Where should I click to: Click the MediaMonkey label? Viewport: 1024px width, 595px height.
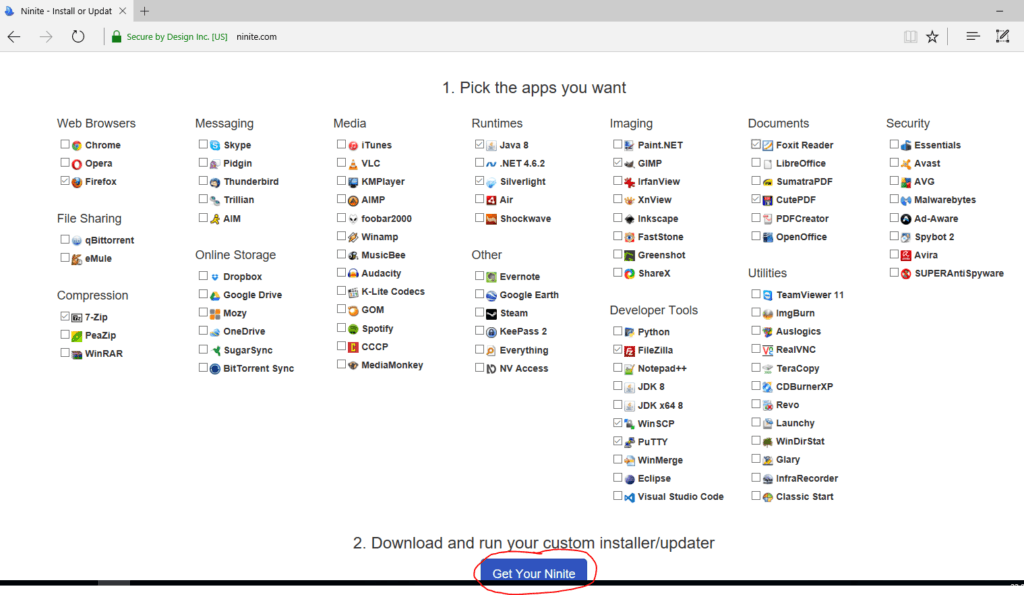click(392, 365)
